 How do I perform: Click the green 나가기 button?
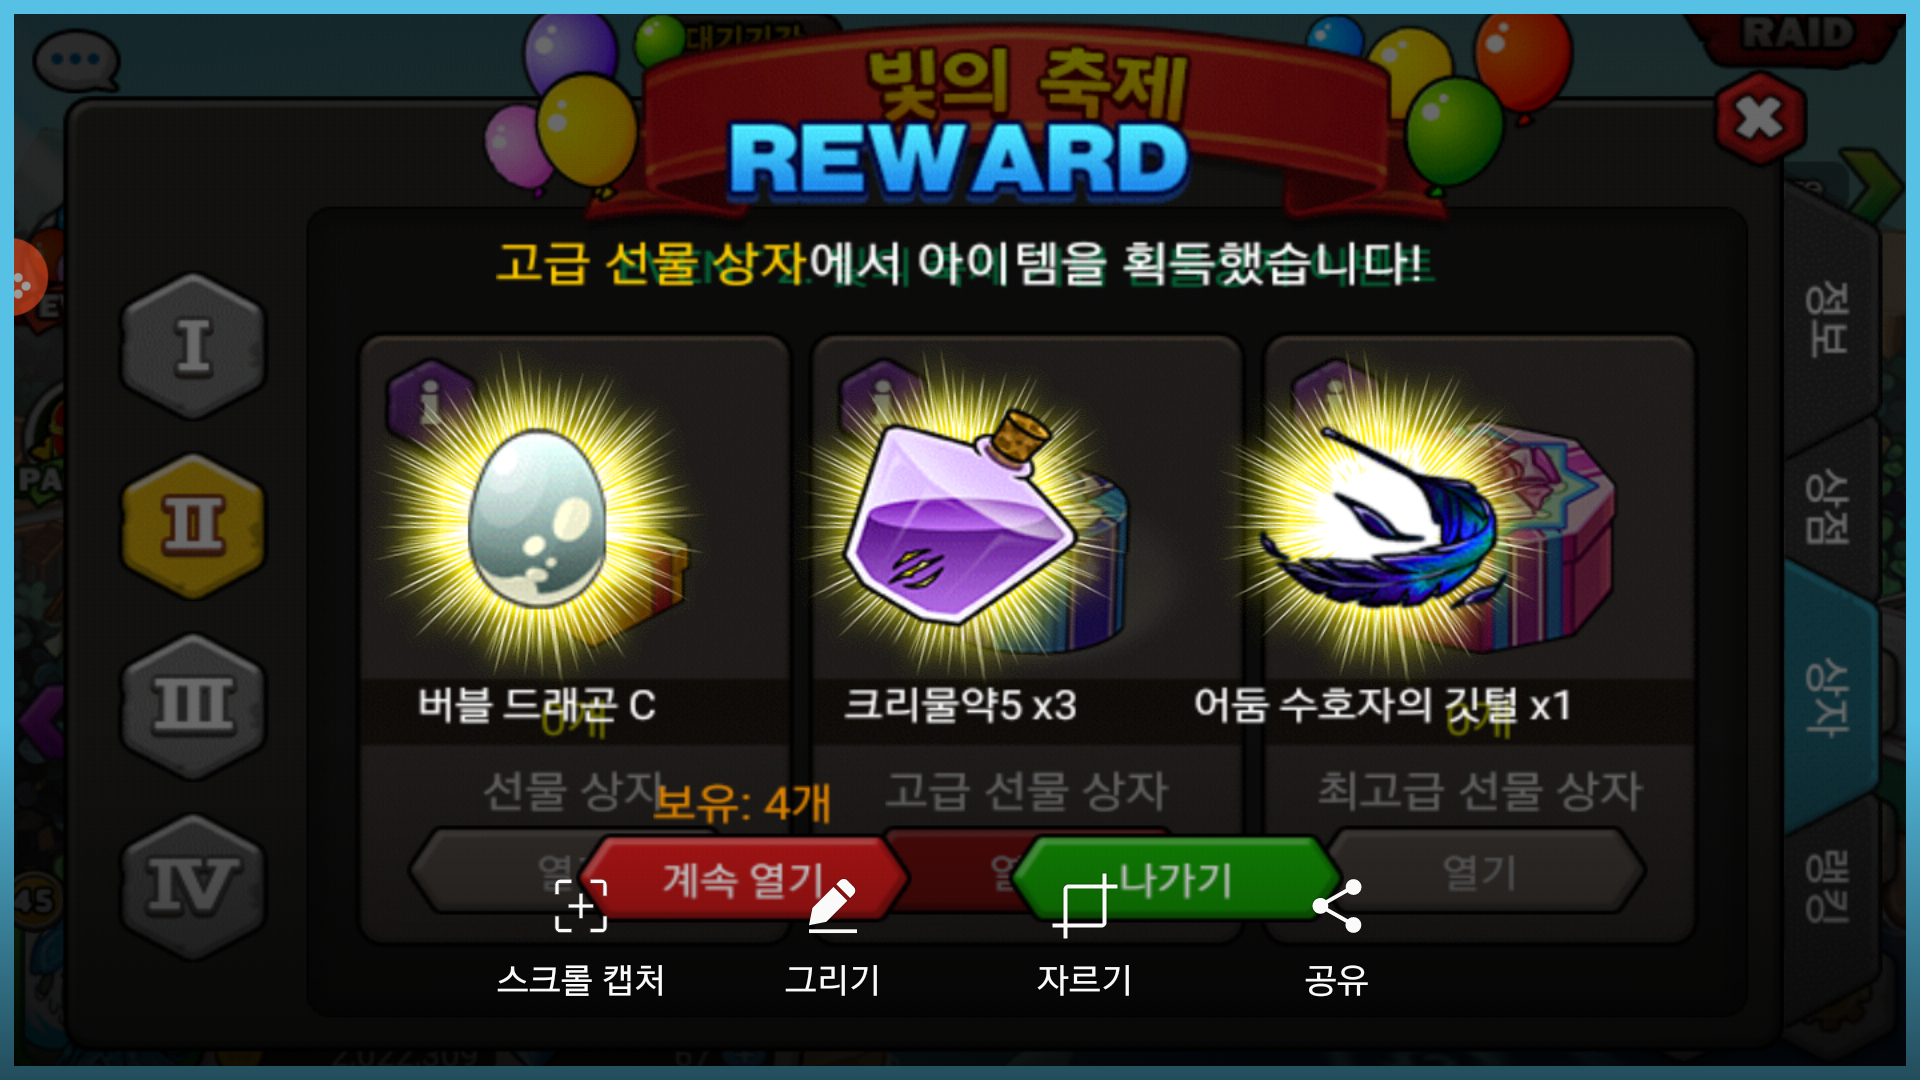1176,879
